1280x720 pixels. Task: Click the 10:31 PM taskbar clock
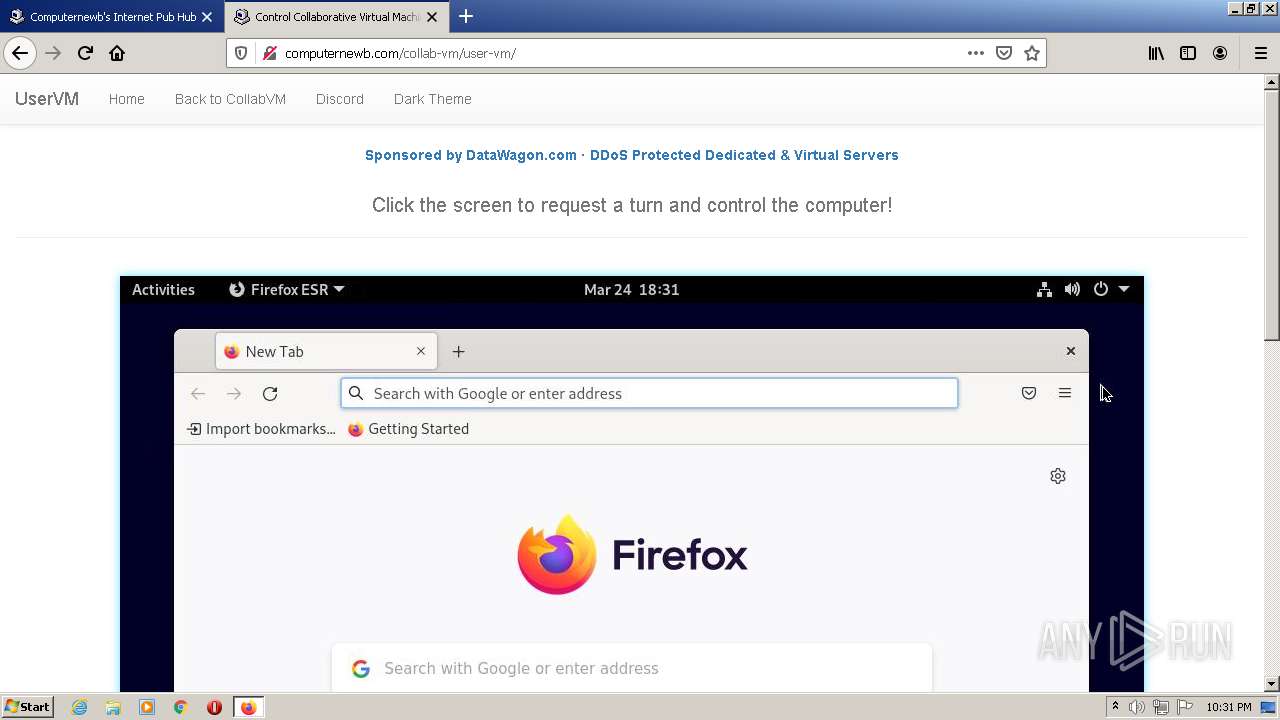(1228, 707)
